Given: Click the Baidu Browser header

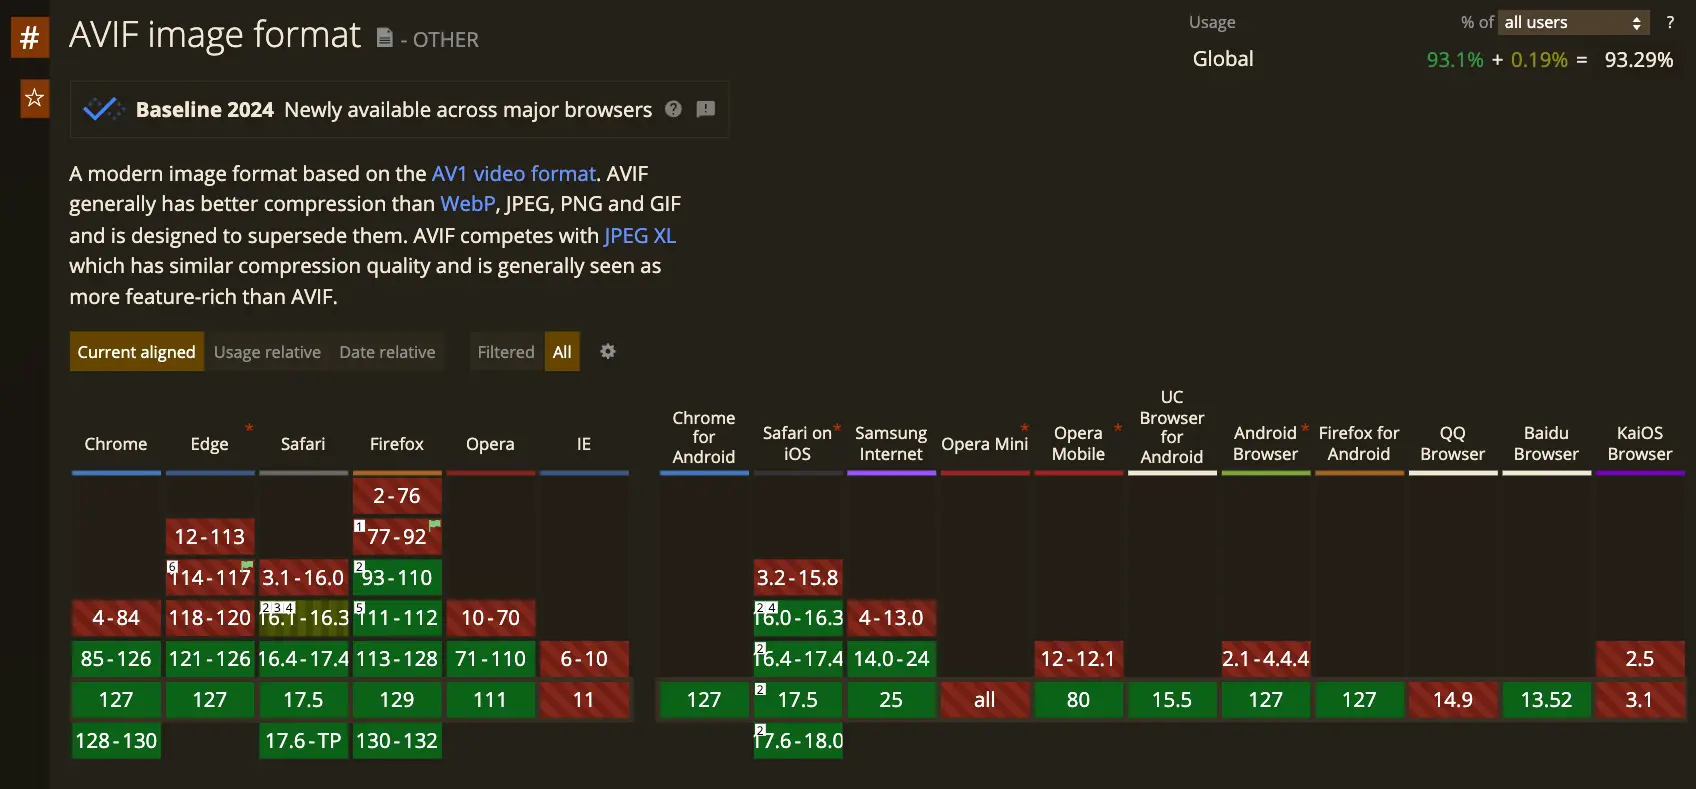Looking at the screenshot, I should point(1546,443).
